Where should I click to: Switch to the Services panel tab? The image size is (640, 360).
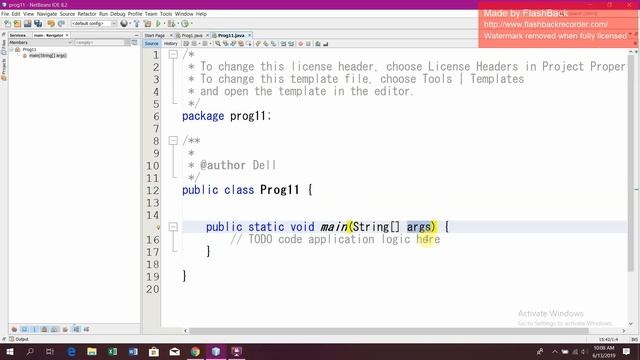coord(18,36)
